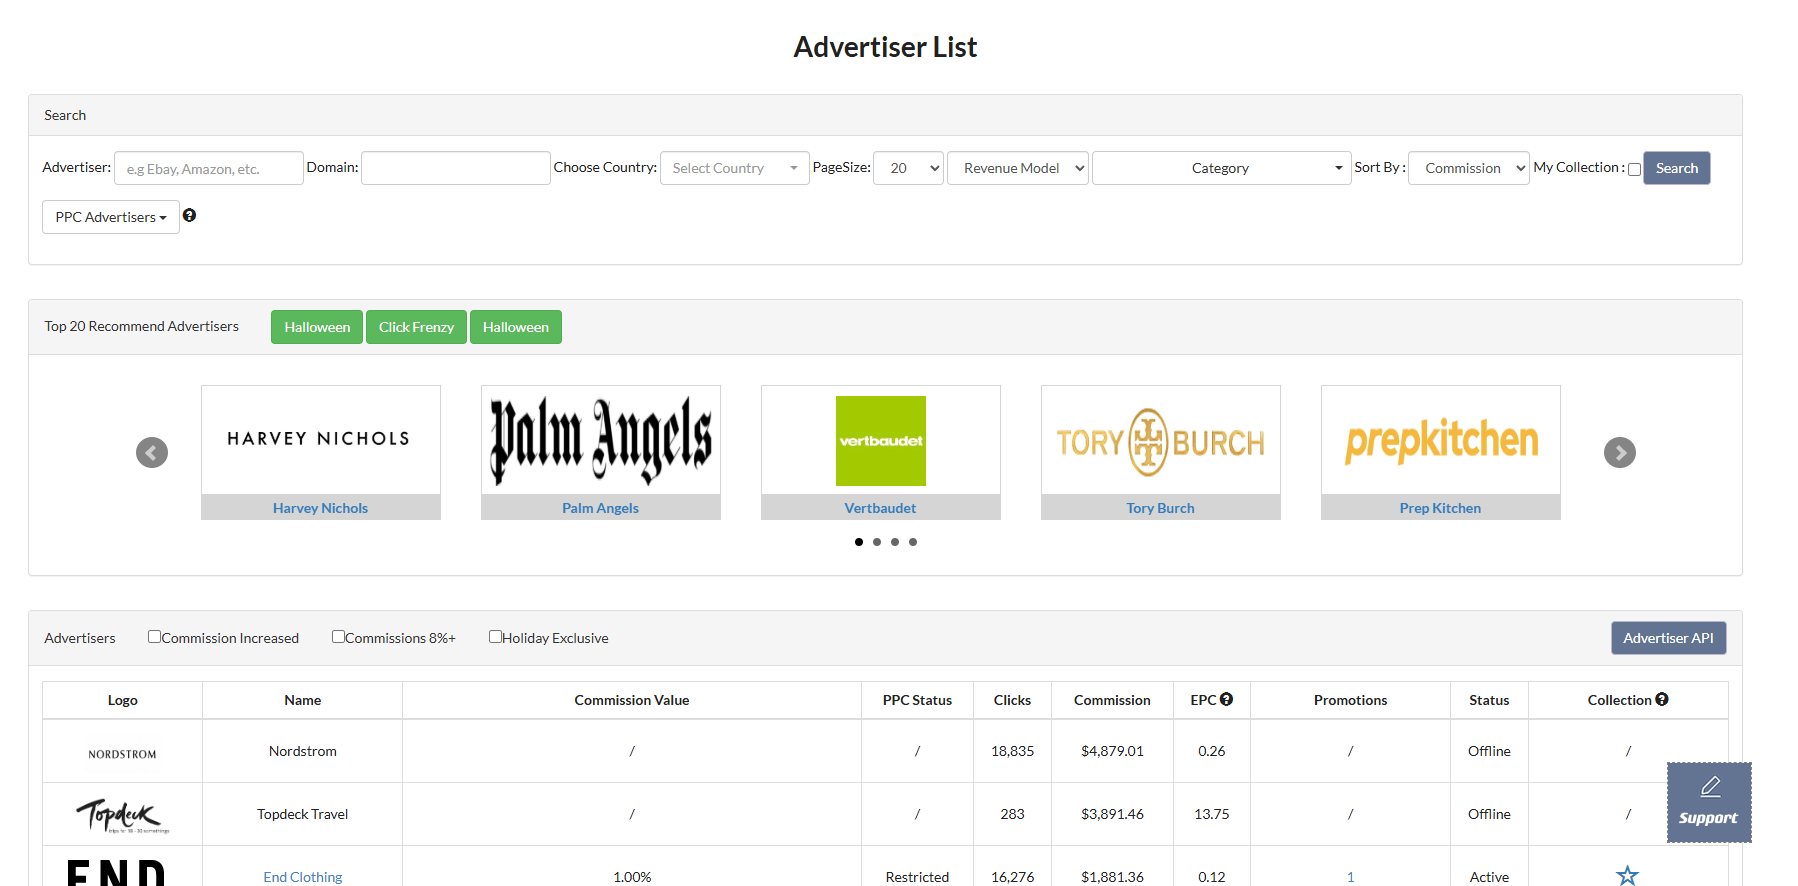
Task: Go to next carousel slide arrow
Action: click(x=1620, y=452)
